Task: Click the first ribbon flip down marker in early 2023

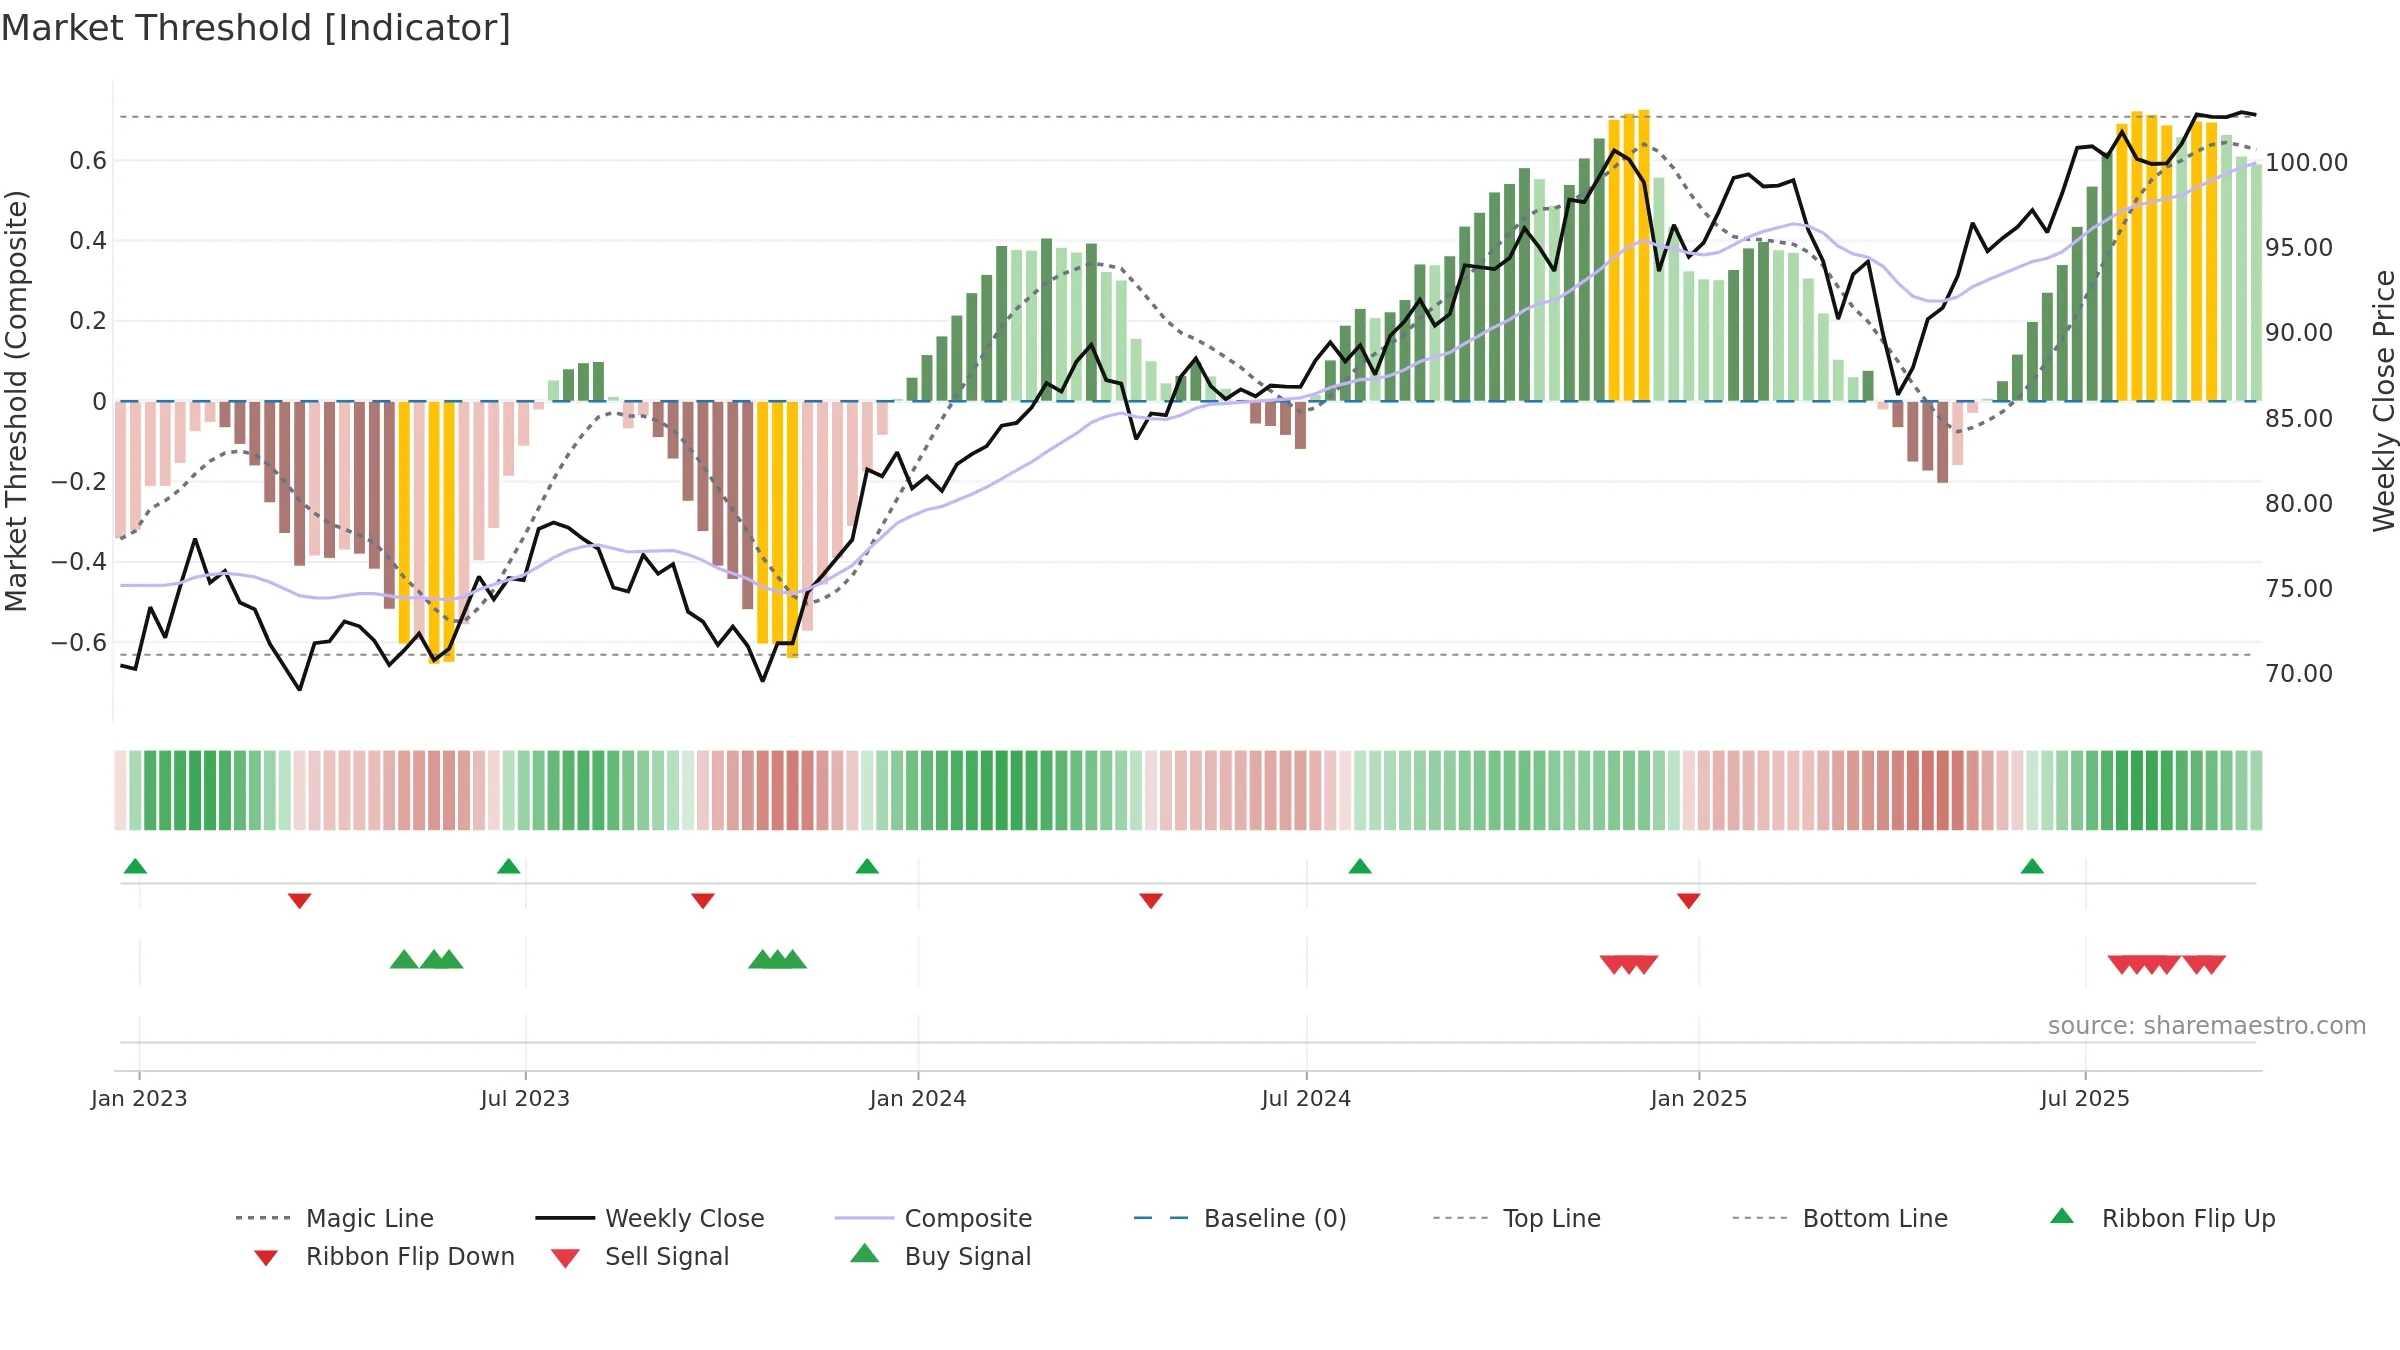Action: click(299, 901)
